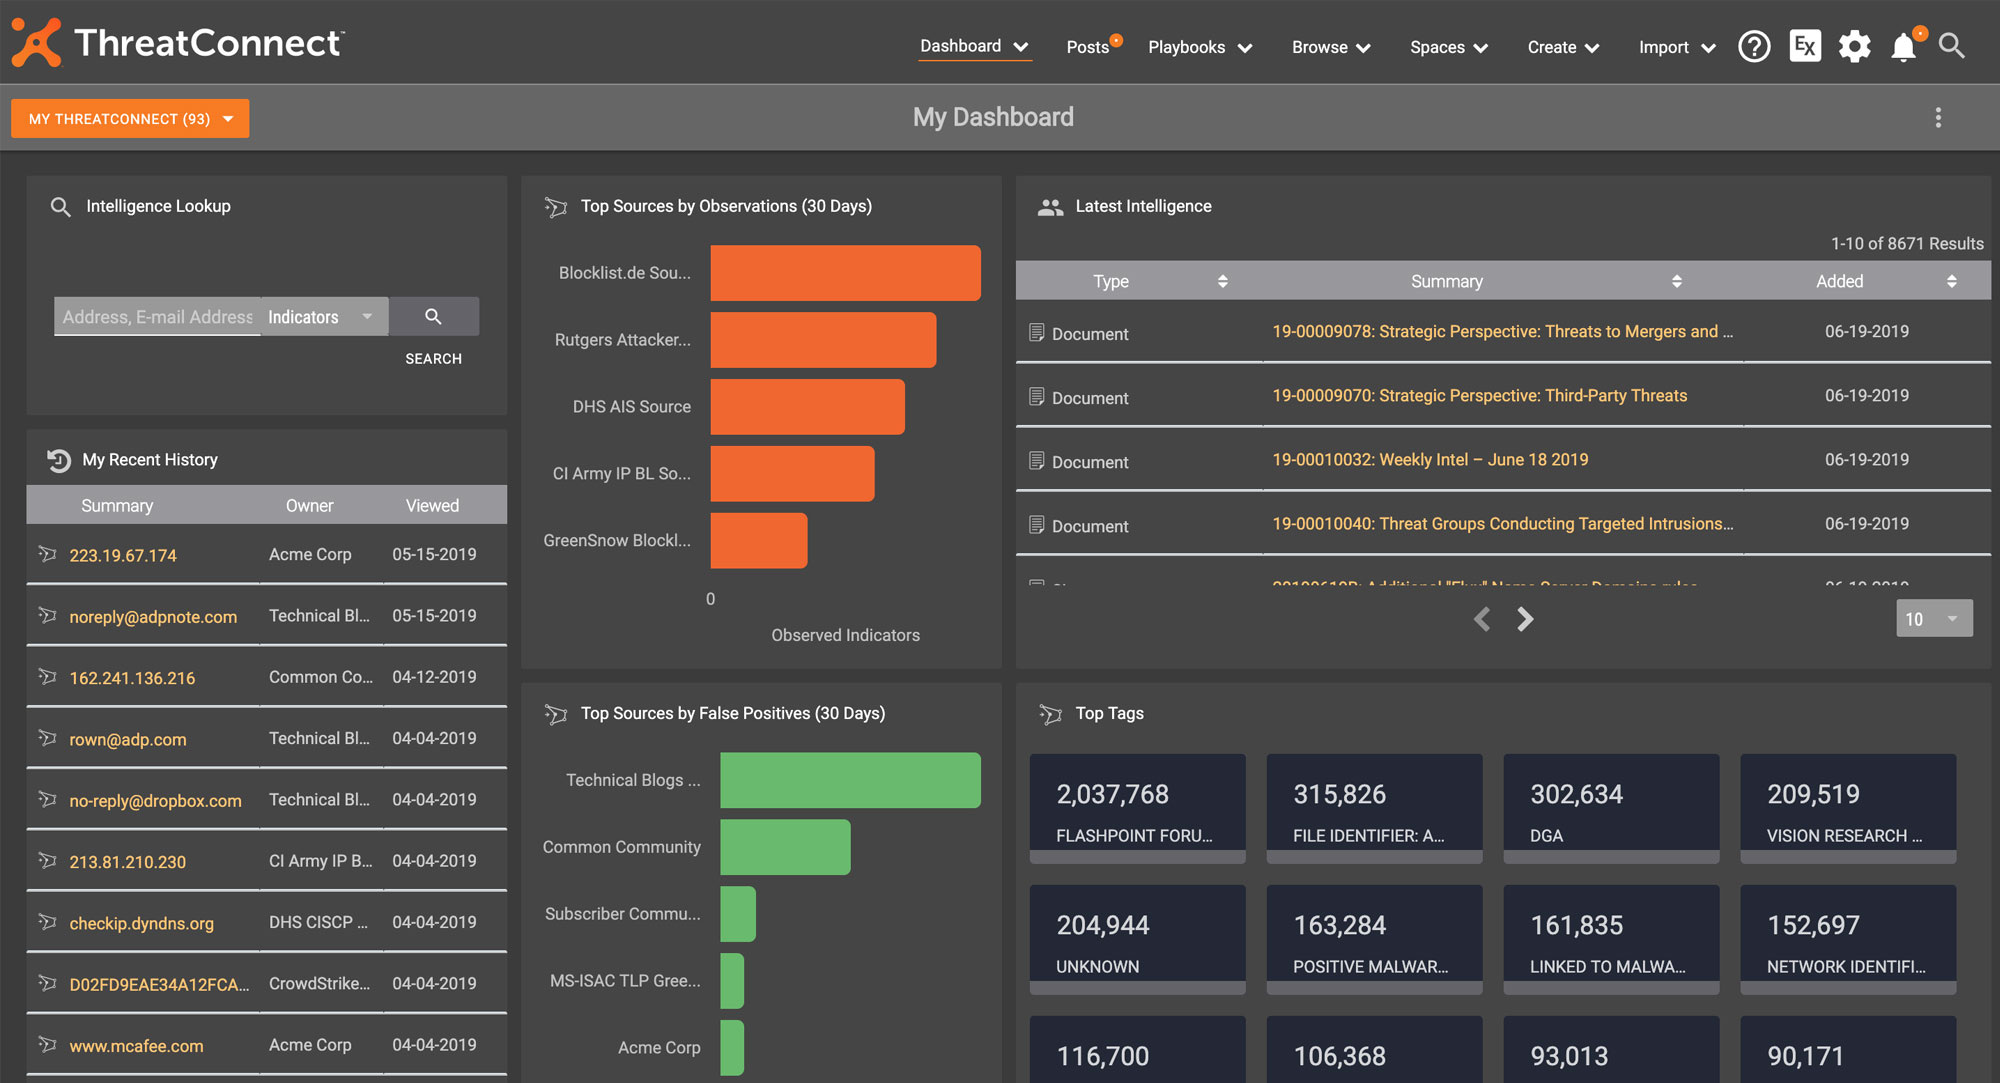Open dashboard three-dot options menu
Viewport: 2000px width, 1083px height.
click(1938, 118)
